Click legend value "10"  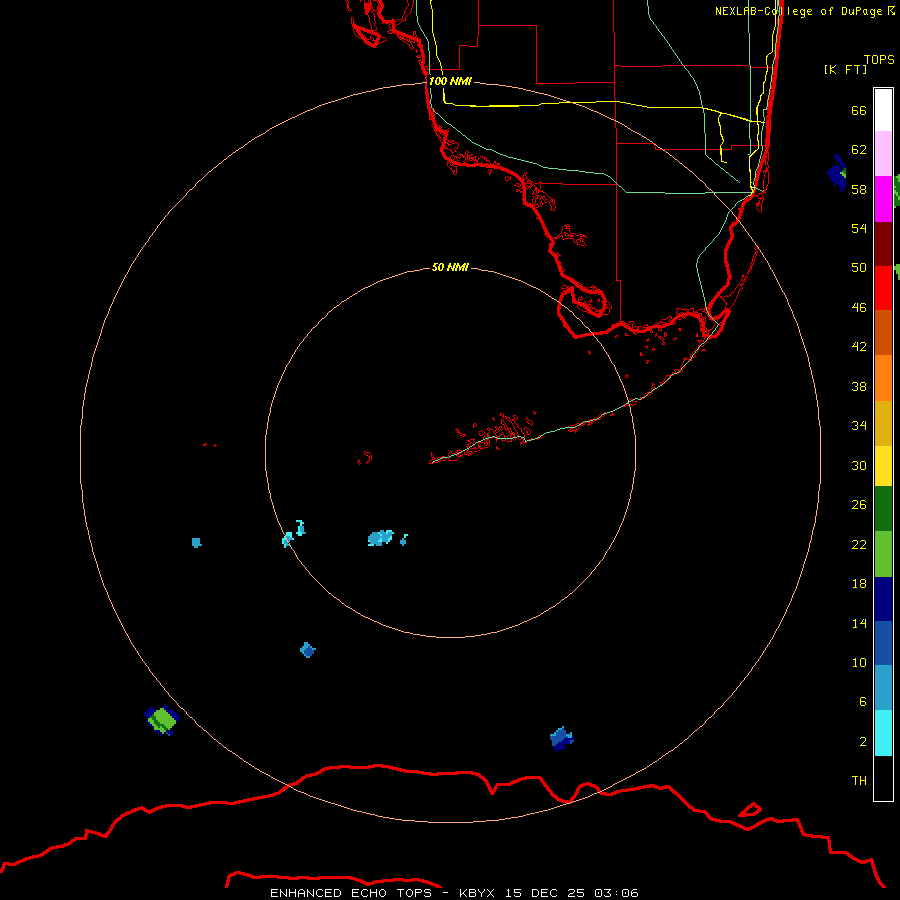859,662
